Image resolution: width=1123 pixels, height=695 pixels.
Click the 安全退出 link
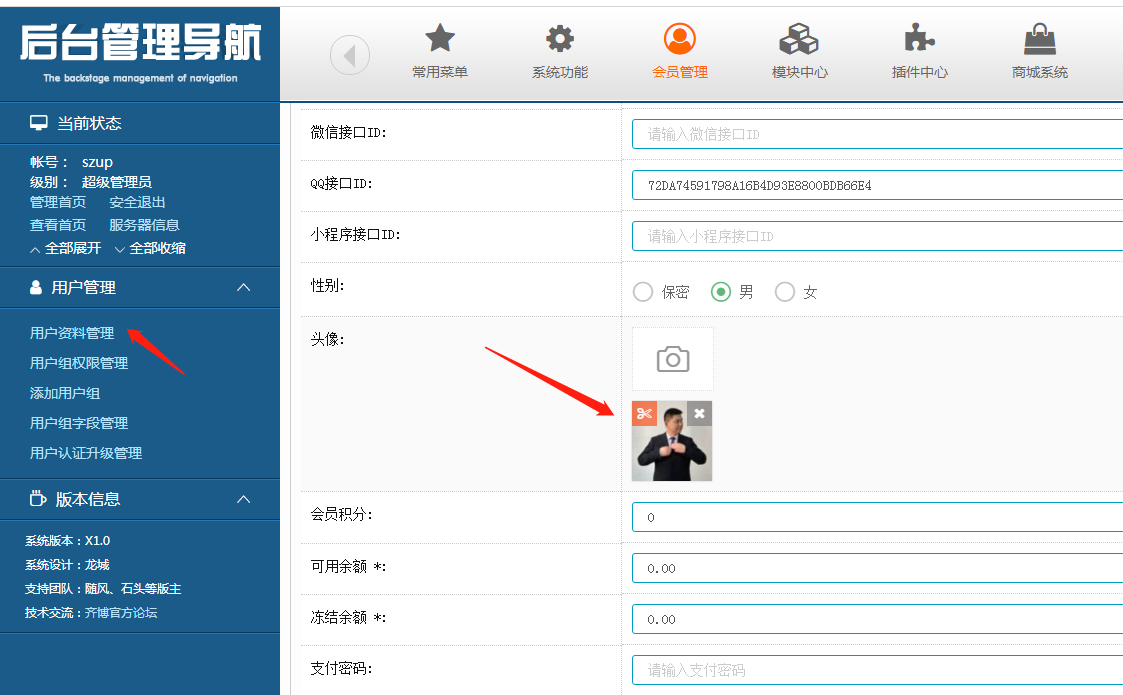coord(137,202)
